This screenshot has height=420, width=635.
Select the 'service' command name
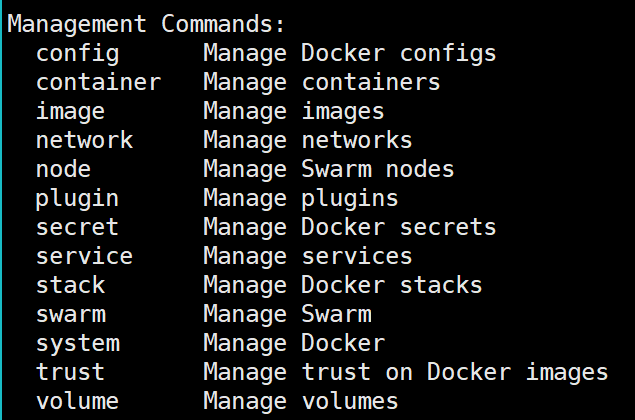click(x=84, y=256)
